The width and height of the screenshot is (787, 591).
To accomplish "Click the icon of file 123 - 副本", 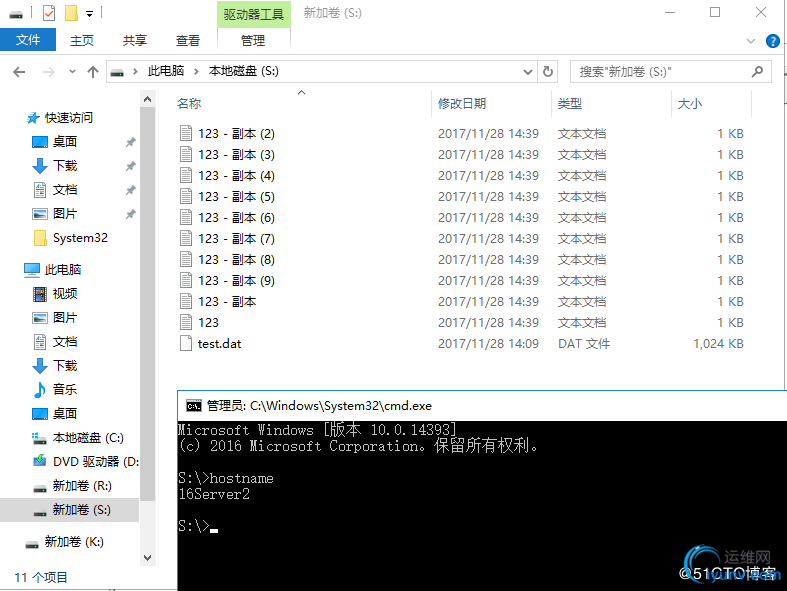I will point(186,301).
